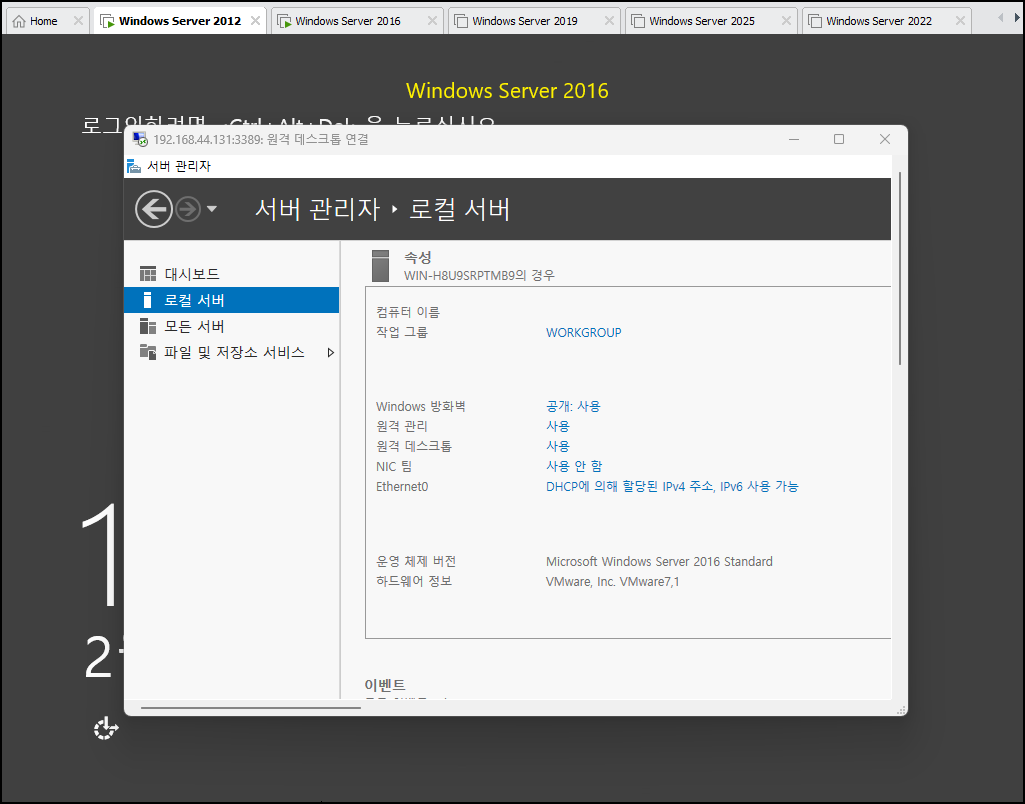Click NIC 팀 사용 안 함 link

pyautogui.click(x=574, y=466)
